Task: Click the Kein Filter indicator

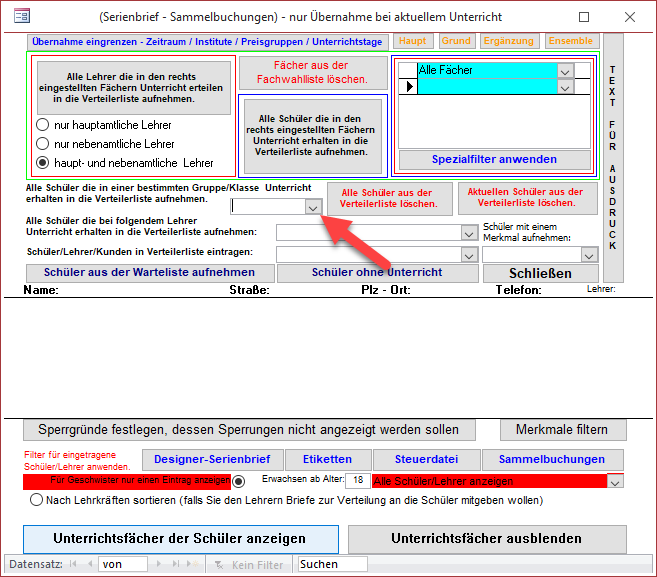Action: [250, 564]
